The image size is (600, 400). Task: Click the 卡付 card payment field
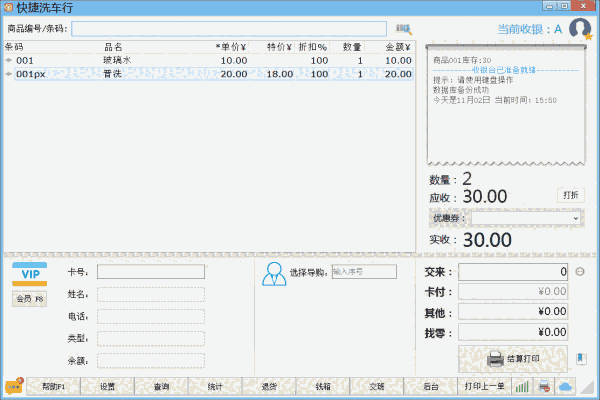pyautogui.click(x=513, y=292)
